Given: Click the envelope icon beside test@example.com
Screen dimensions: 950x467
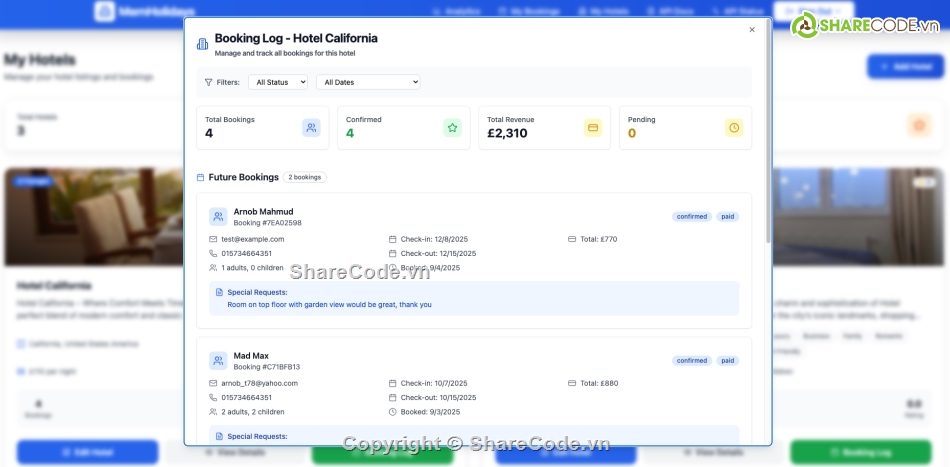Looking at the screenshot, I should click(x=213, y=239).
